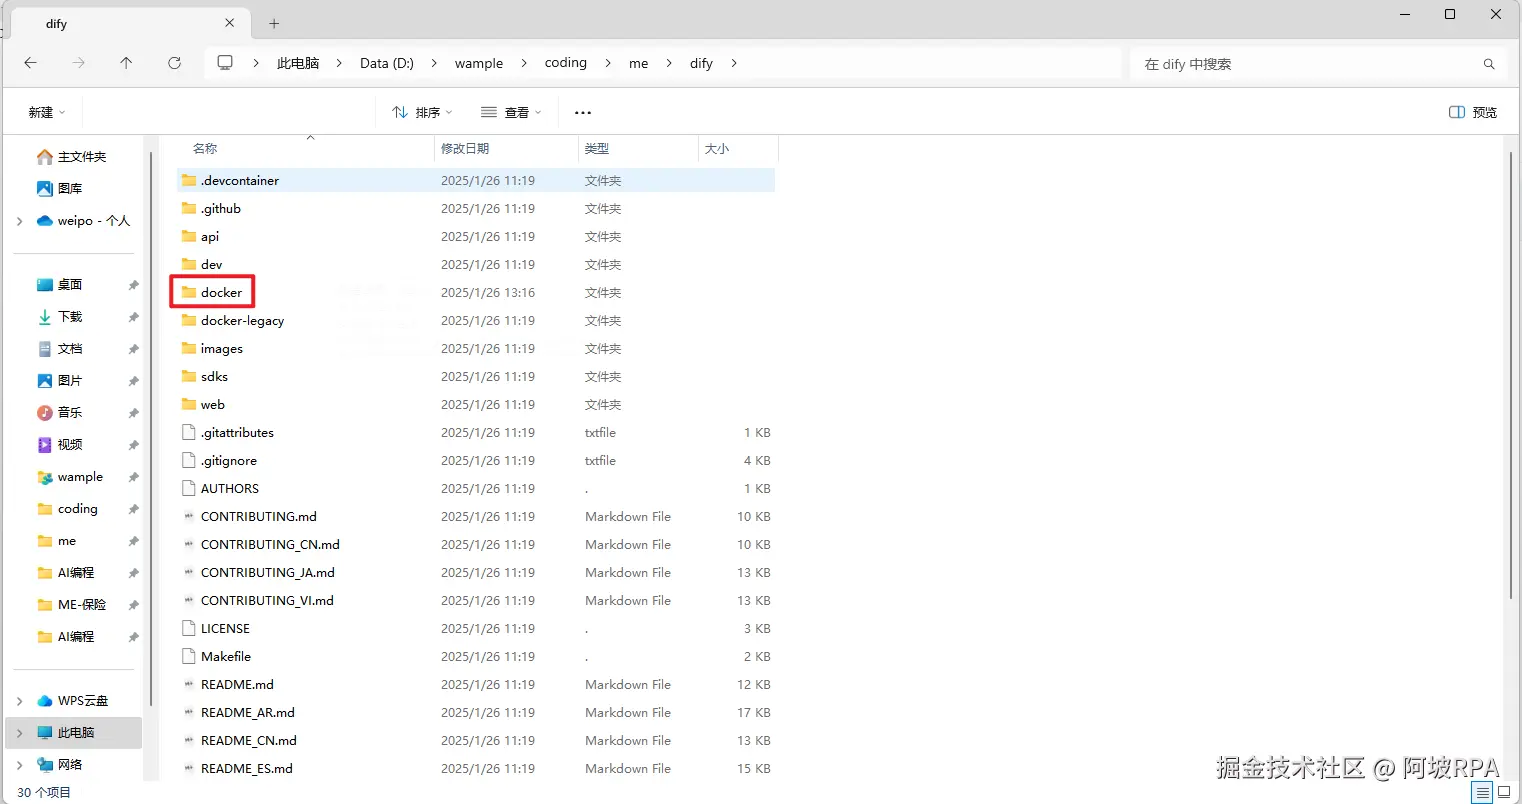Screen dimensions: 1522x804
Task: Go up one folder level
Action: click(126, 63)
